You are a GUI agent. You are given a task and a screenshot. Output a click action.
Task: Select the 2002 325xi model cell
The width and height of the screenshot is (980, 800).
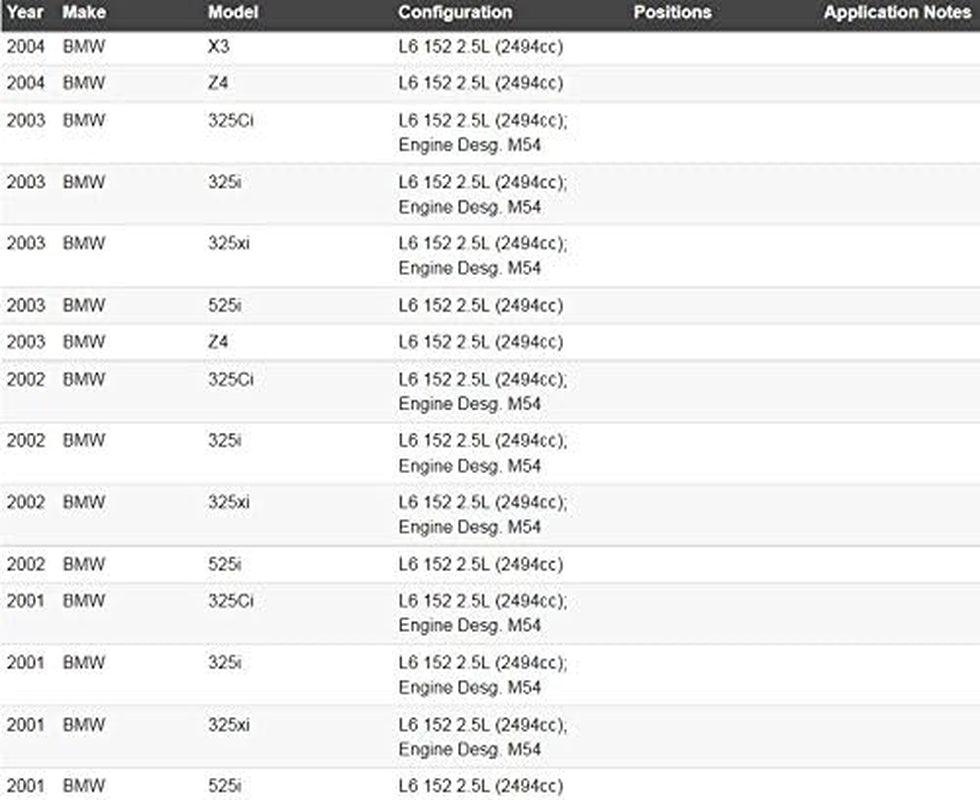coord(229,502)
